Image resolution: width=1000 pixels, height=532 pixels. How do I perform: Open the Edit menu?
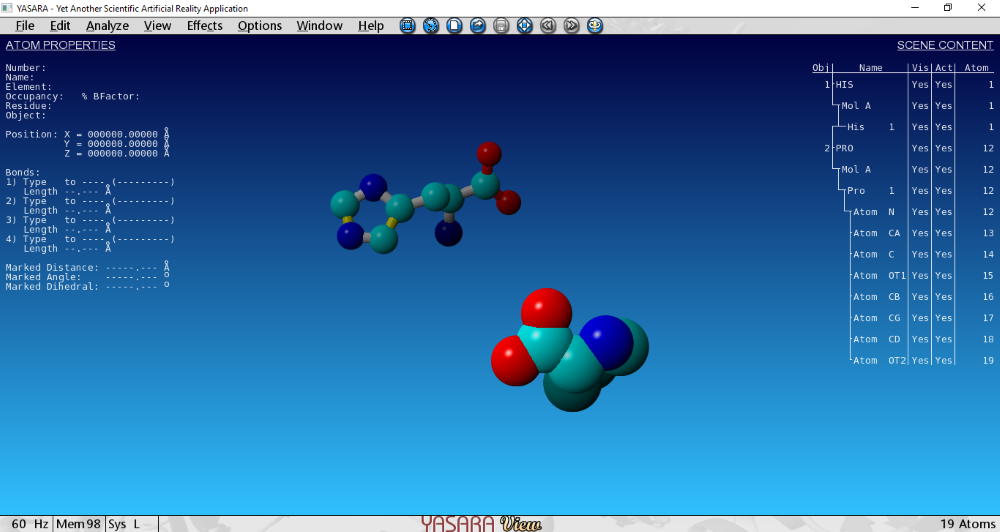(x=60, y=26)
